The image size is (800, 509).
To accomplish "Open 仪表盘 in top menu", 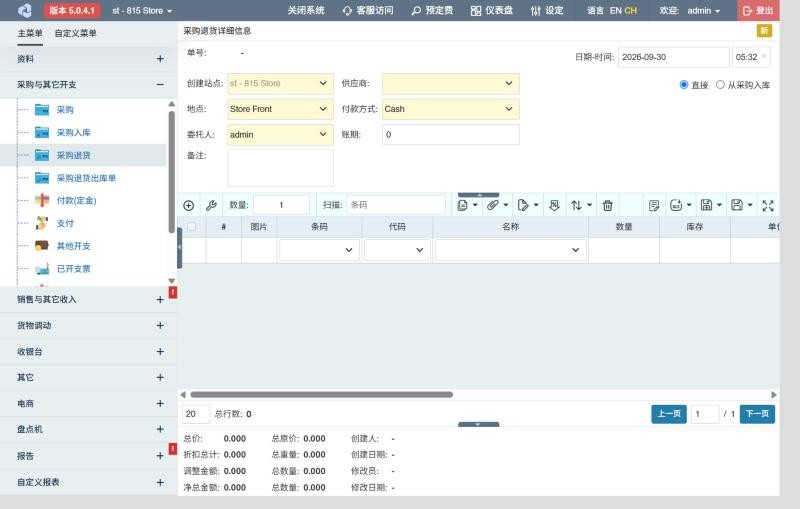I will click(x=492, y=11).
